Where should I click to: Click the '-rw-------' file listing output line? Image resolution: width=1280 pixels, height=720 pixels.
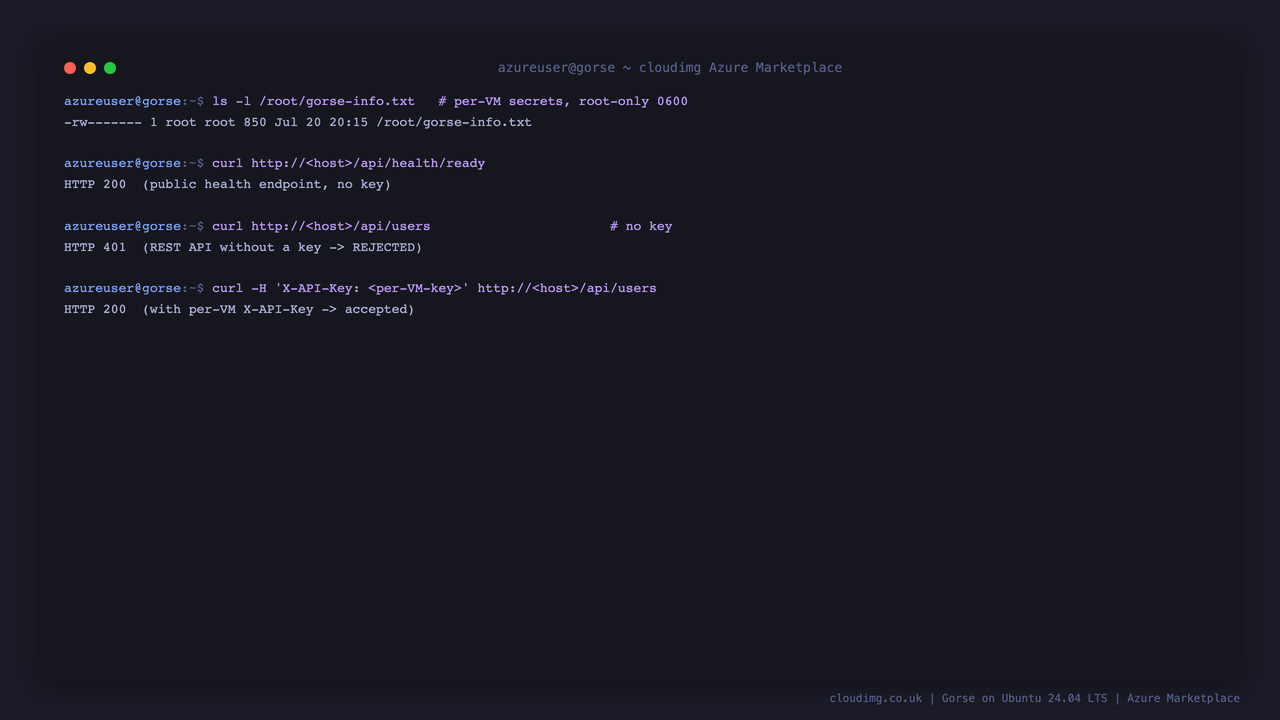[x=298, y=122]
